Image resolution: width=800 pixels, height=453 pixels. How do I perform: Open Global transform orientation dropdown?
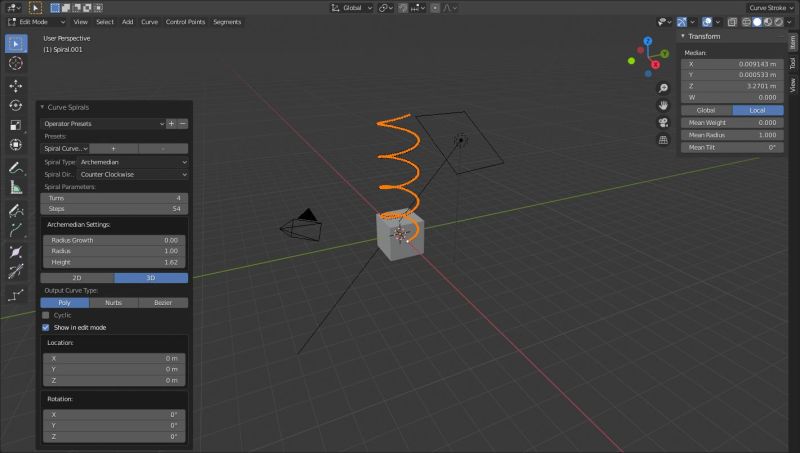point(352,8)
